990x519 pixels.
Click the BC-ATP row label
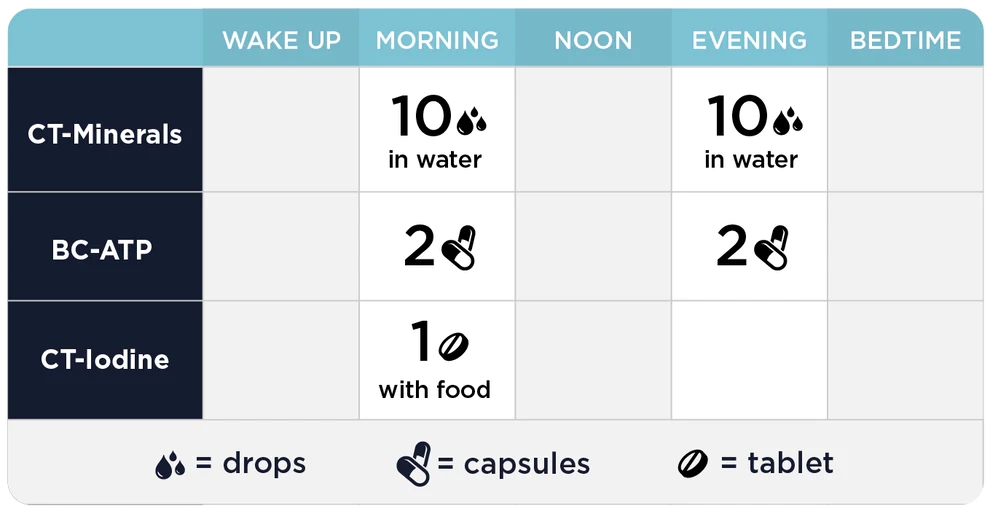click(x=102, y=249)
